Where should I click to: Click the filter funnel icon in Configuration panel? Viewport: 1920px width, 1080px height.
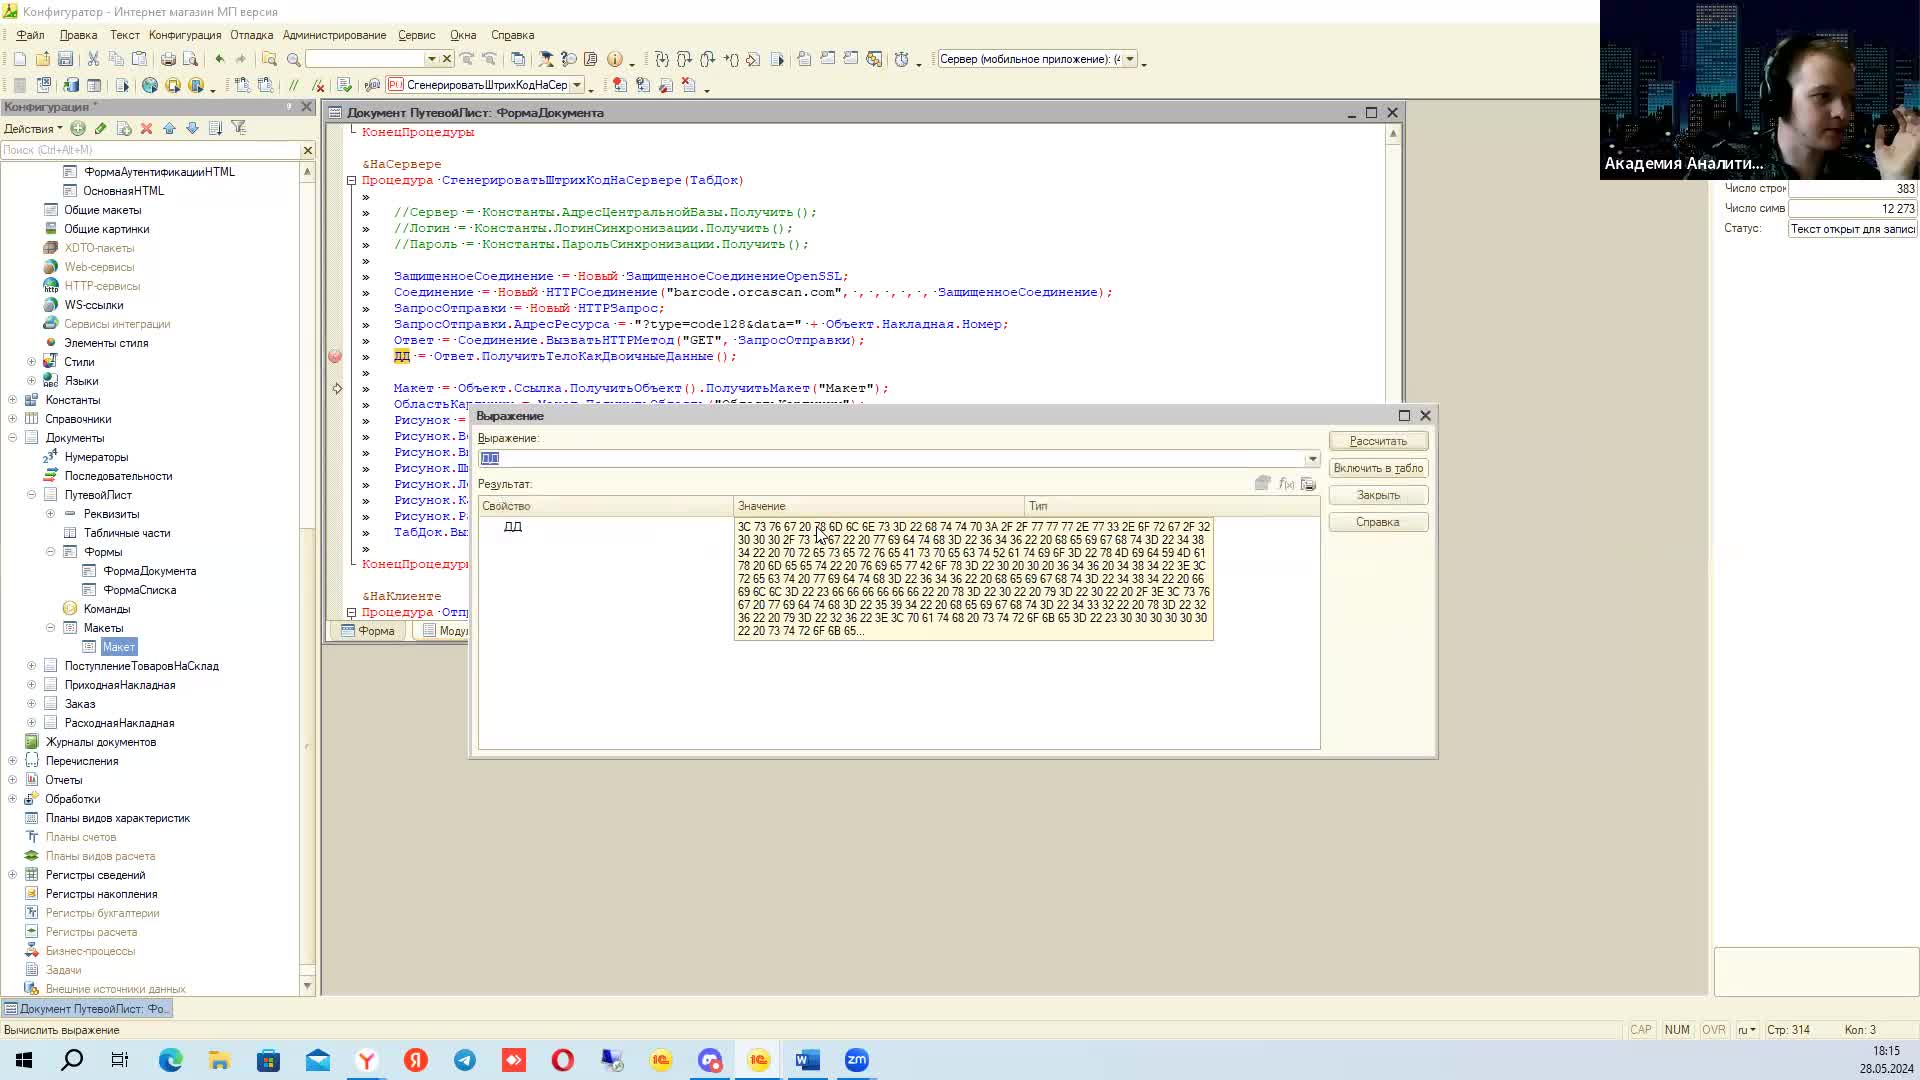tap(238, 128)
